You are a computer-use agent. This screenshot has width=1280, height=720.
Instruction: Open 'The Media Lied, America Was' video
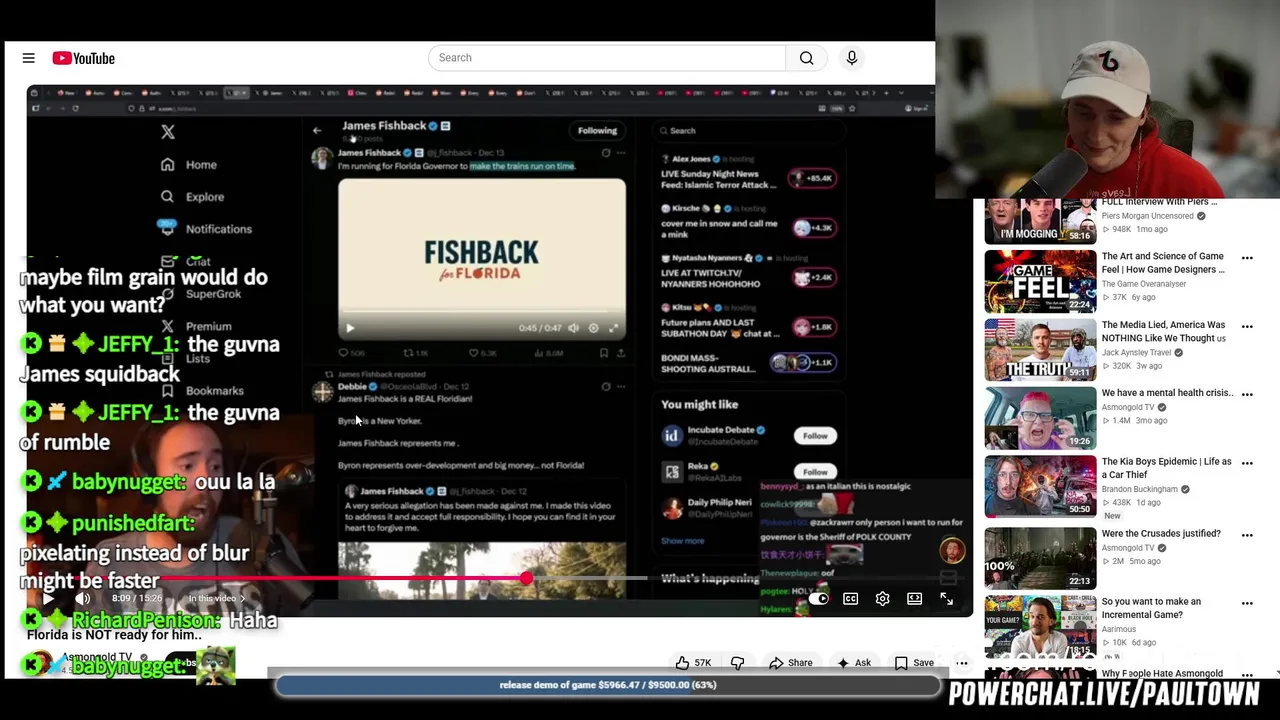[1162, 331]
